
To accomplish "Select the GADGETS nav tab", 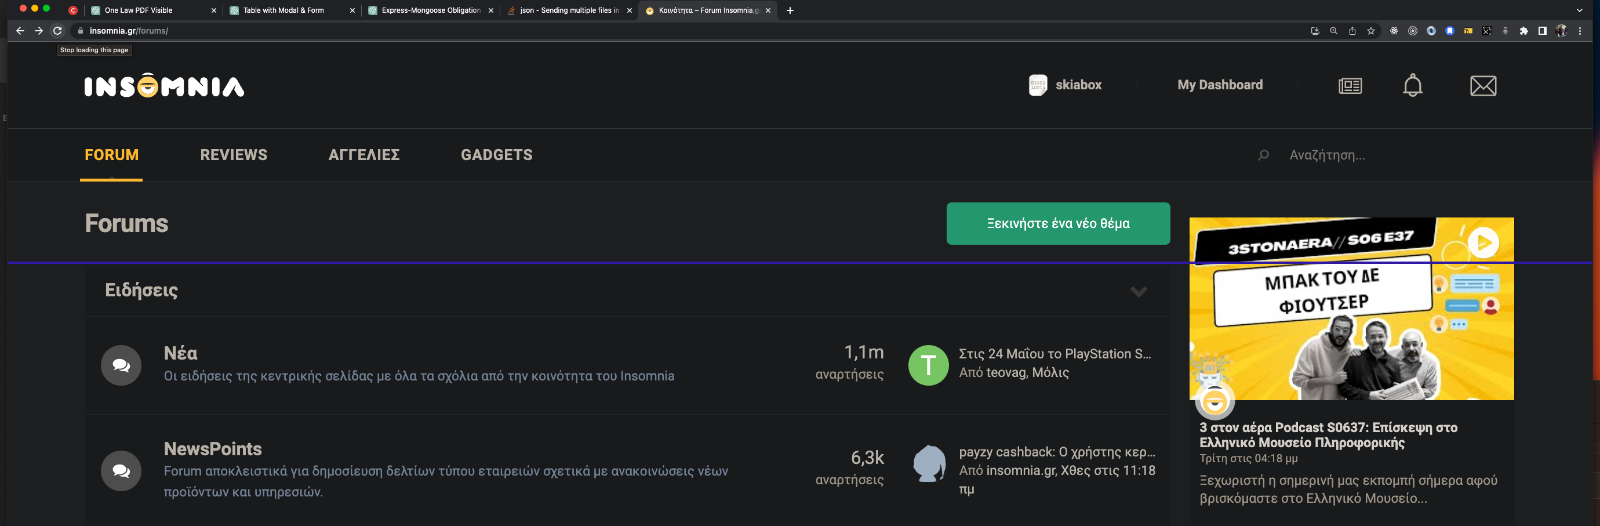I will (x=497, y=155).
